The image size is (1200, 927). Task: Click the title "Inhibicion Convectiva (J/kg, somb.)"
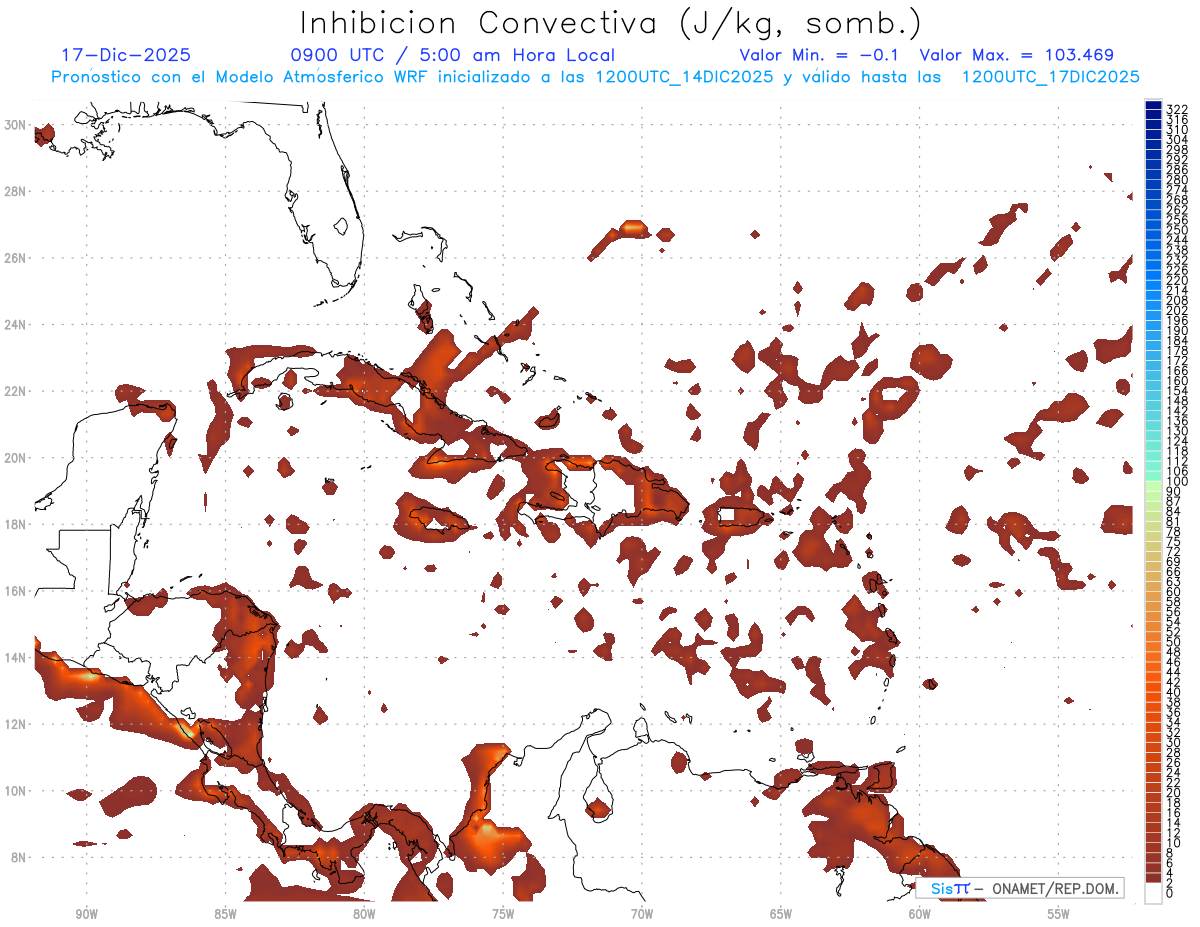pos(611,23)
